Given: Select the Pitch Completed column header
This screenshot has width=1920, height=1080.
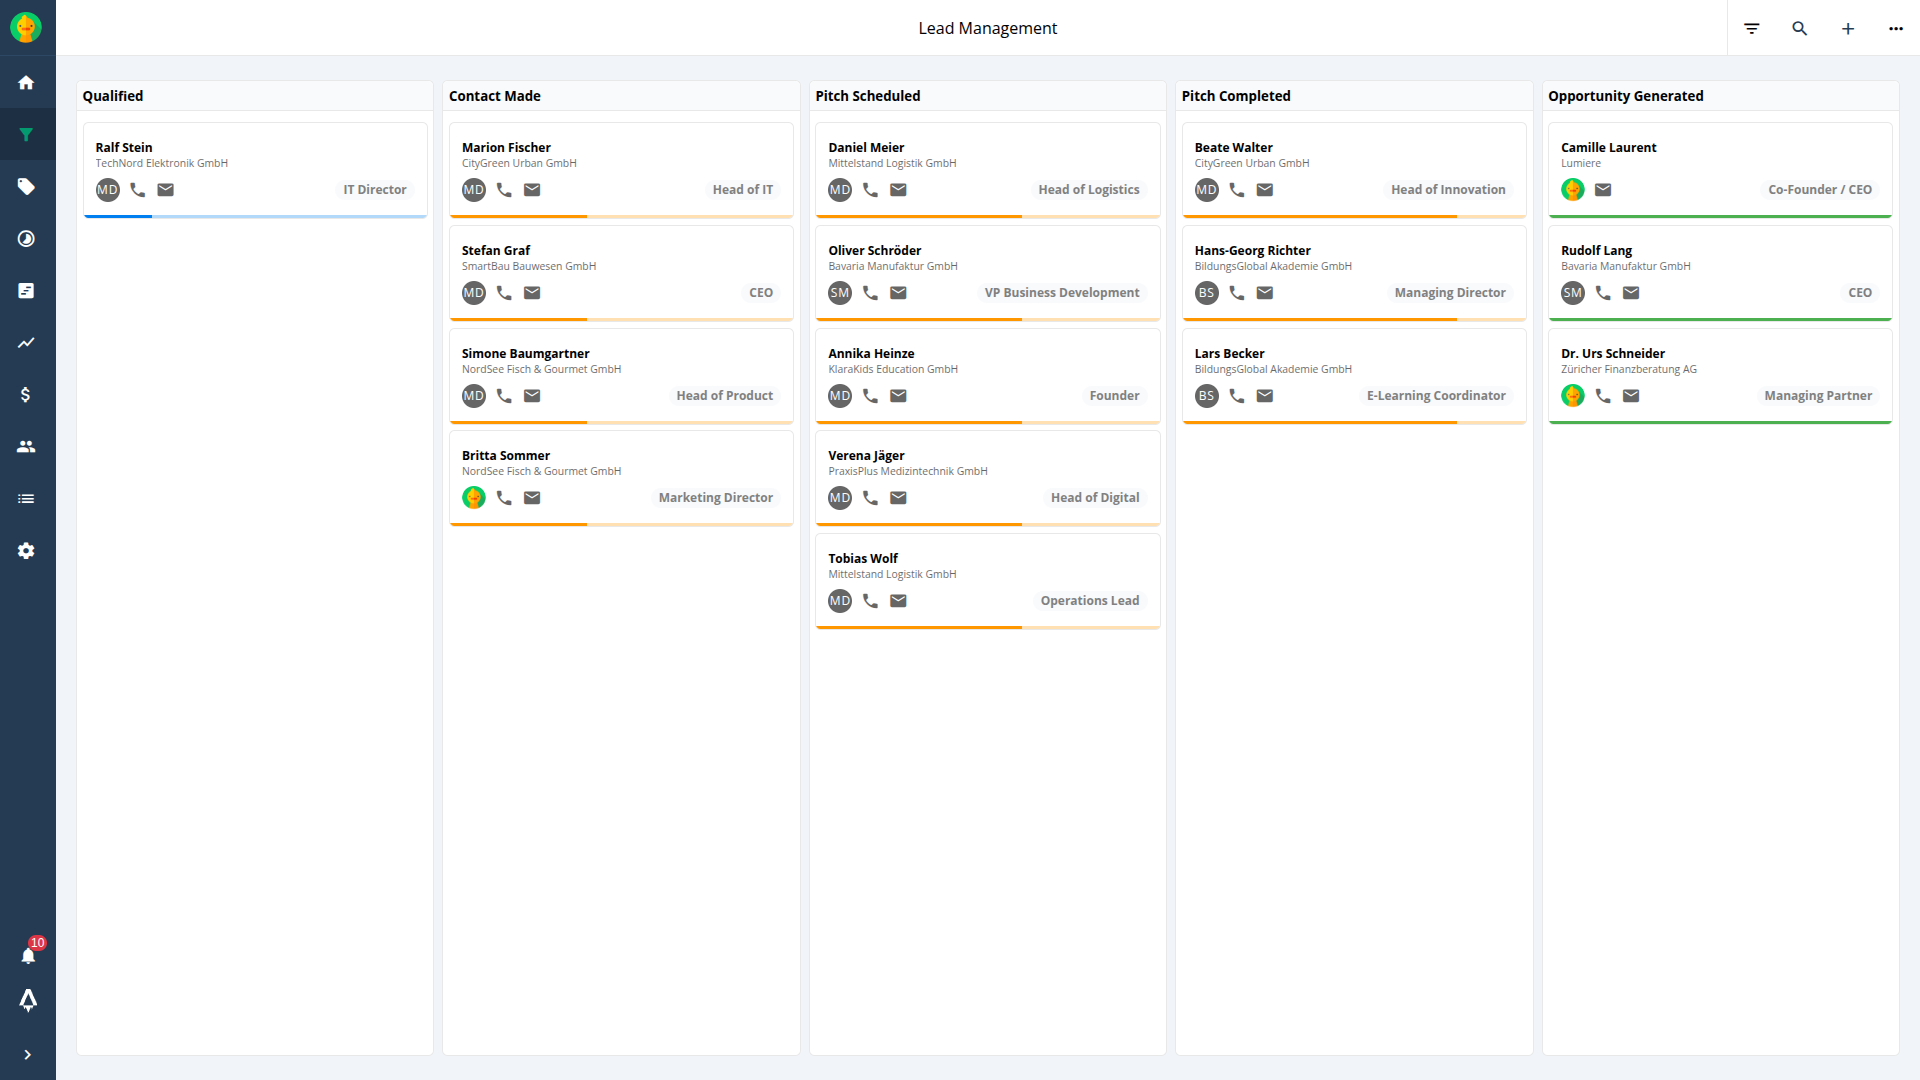Looking at the screenshot, I should click(1235, 96).
